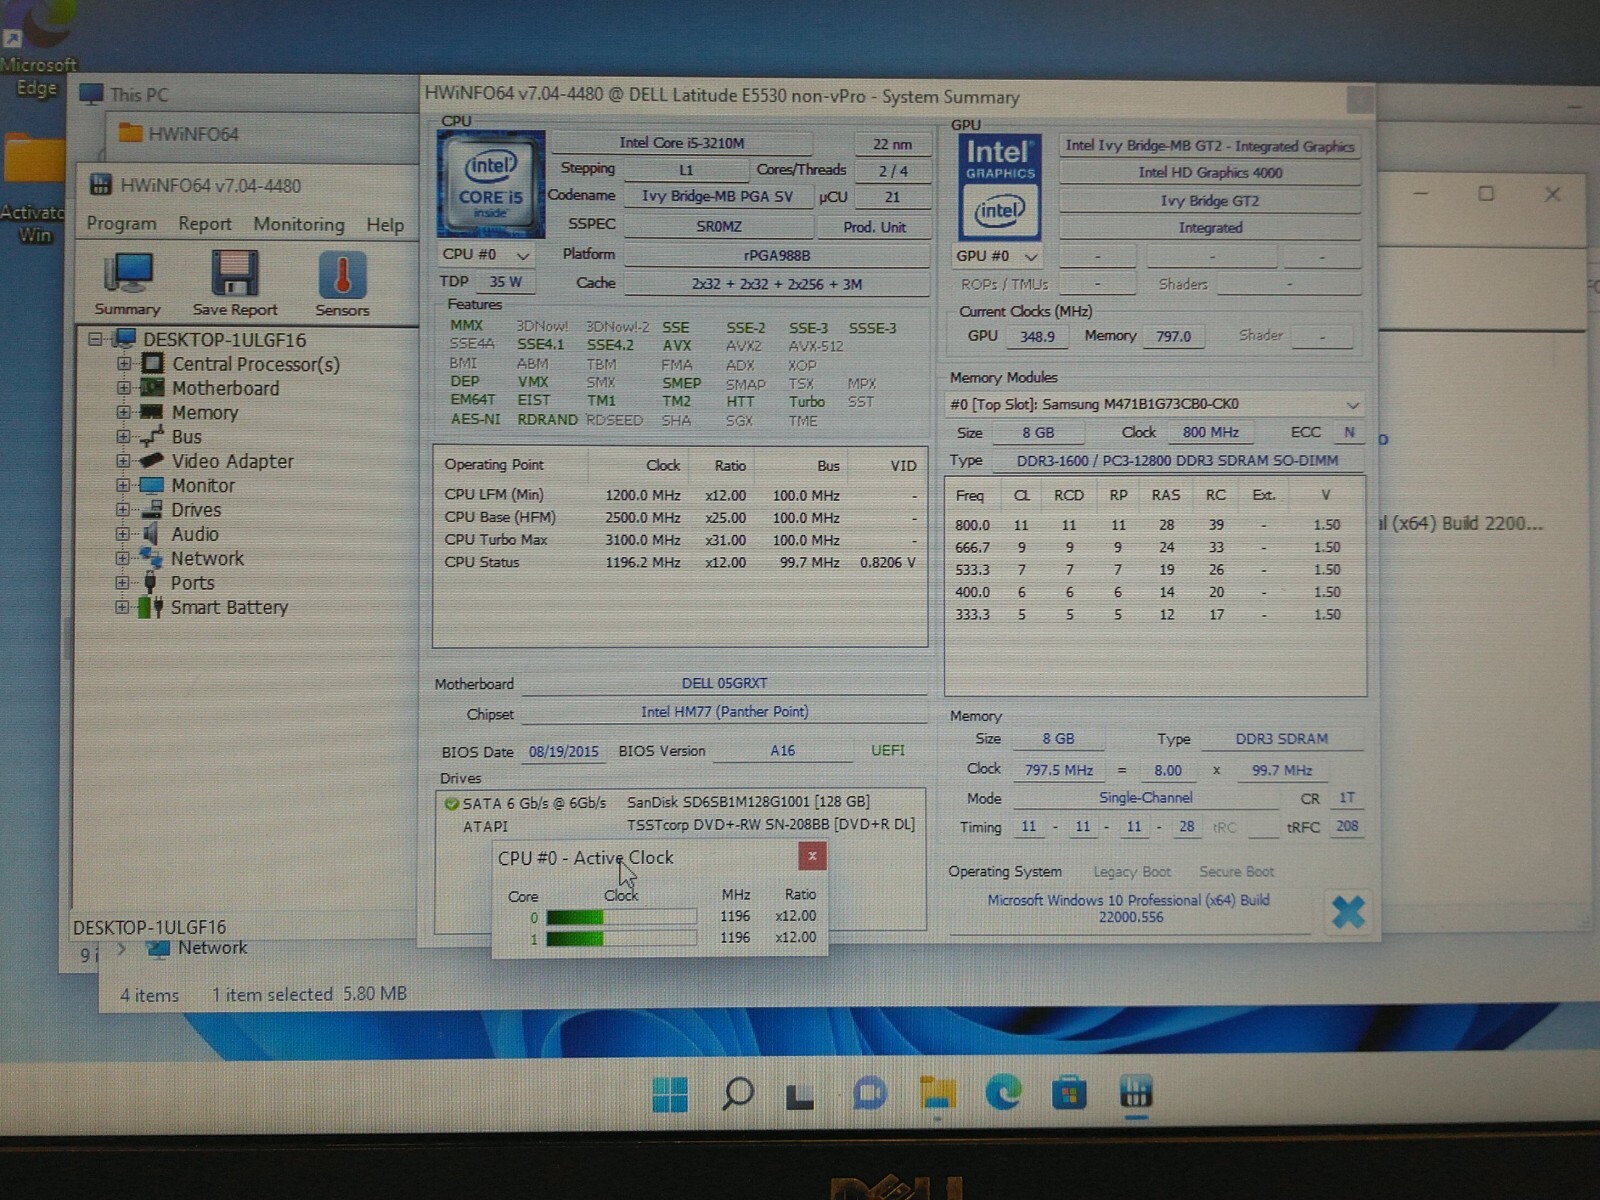Click DELL 05GRXT motherboard link
Screen dimensions: 1600x1200
click(724, 683)
